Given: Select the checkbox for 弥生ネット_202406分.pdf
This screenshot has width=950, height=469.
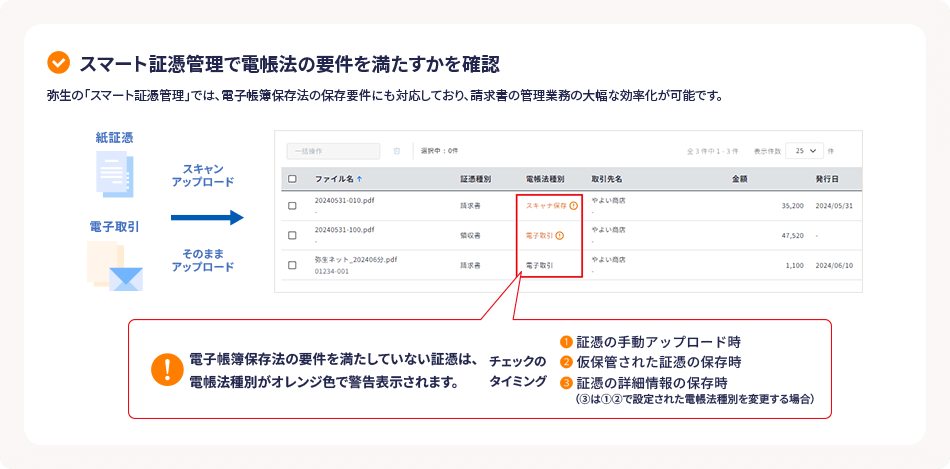Looking at the screenshot, I should click(292, 265).
